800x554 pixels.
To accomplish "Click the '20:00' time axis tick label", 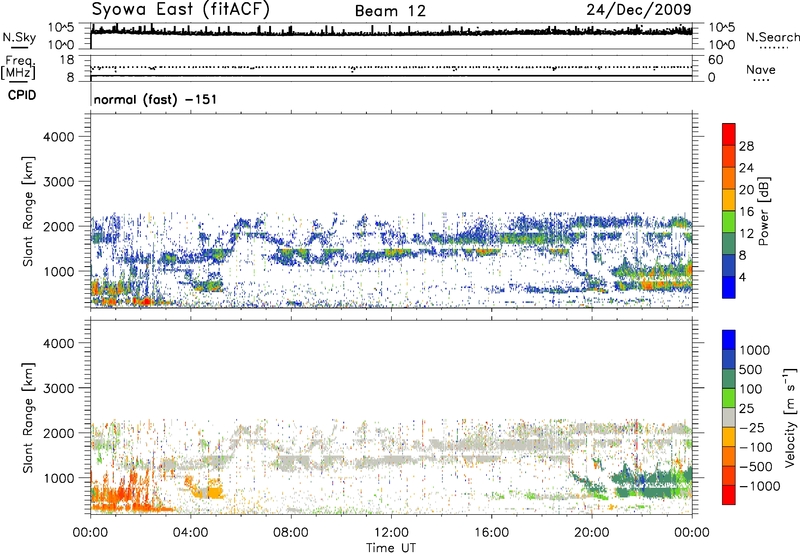I will click(x=592, y=533).
